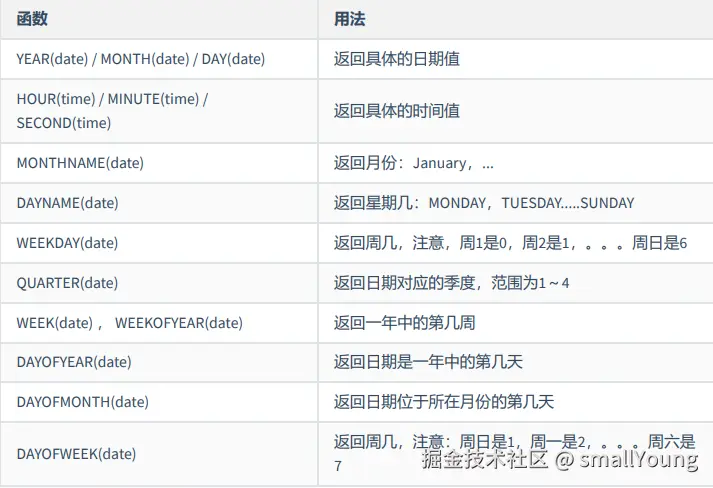Click the 掘金技术社区 @ smallYoung watermark
Image resolution: width=713 pixels, height=488 pixels.
[558, 460]
